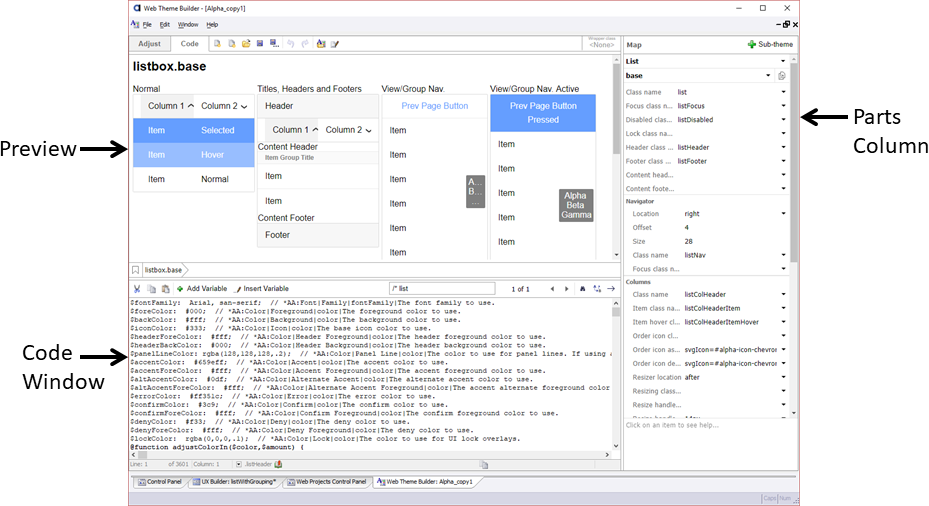Image resolution: width=929 pixels, height=506 pixels.
Task: Restore the inner document window
Action: point(786,24)
